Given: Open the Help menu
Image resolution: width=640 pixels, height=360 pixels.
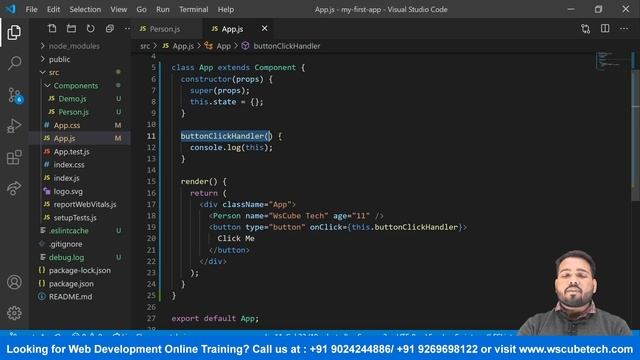Looking at the screenshot, I should [x=226, y=9].
